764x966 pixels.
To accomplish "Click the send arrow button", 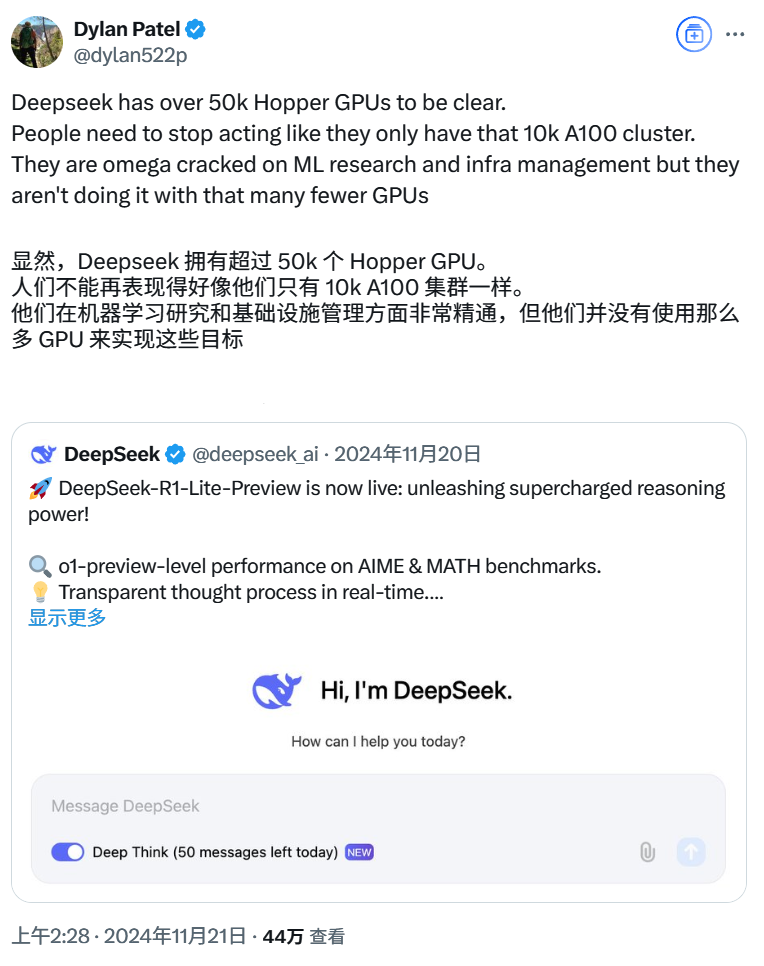I will coord(691,852).
